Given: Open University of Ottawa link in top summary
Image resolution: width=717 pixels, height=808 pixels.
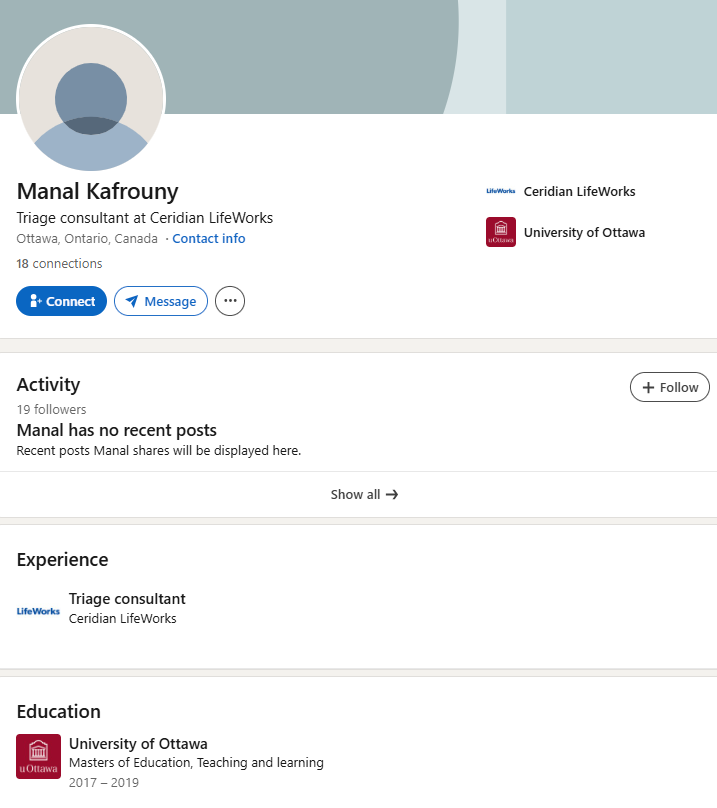Looking at the screenshot, I should tap(584, 232).
